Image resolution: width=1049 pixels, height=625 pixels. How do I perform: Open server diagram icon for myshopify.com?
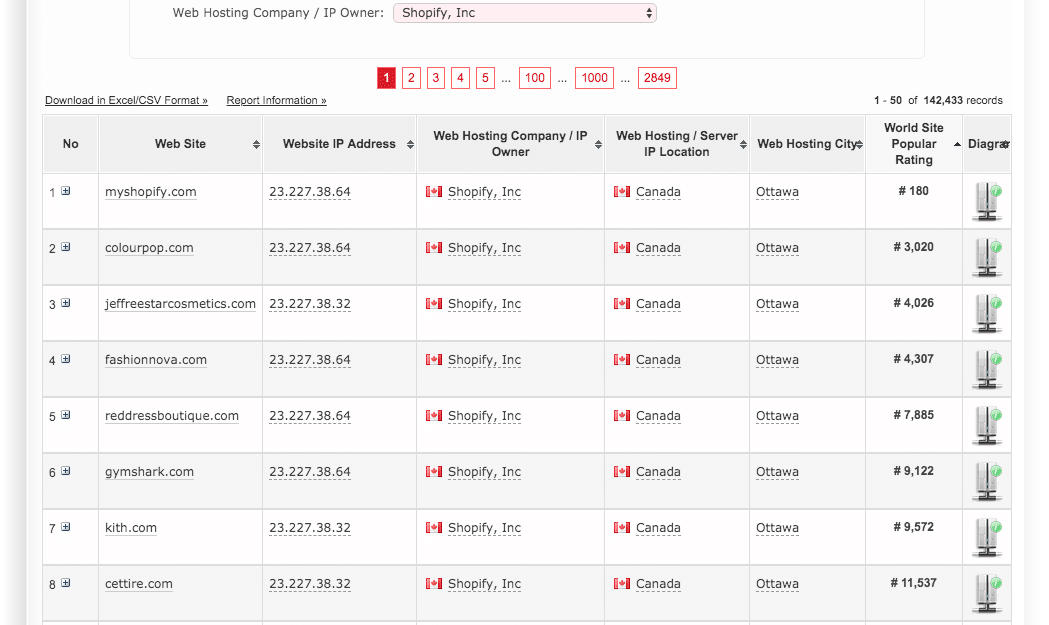coord(987,201)
